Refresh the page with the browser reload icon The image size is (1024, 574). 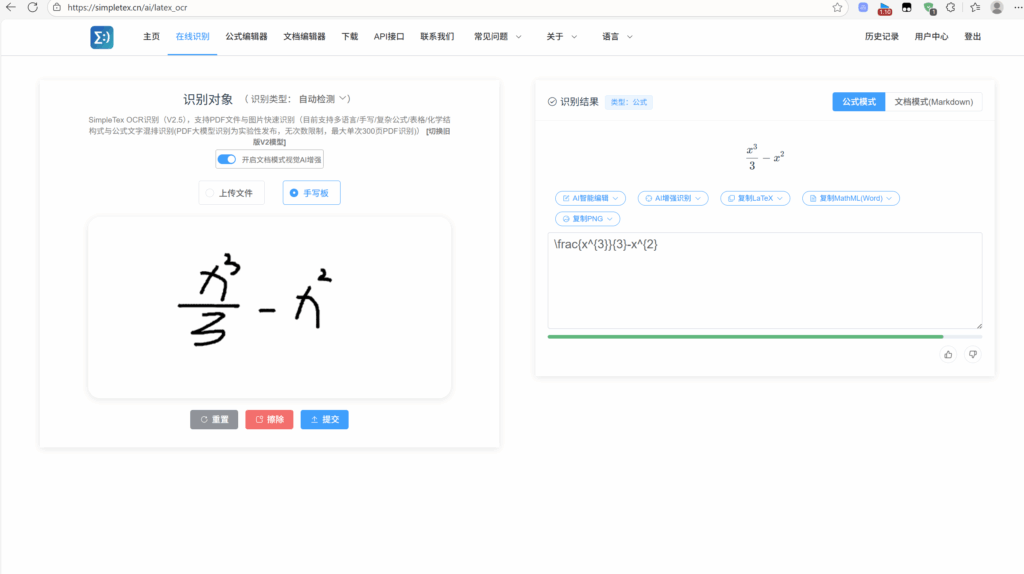tap(32, 7)
